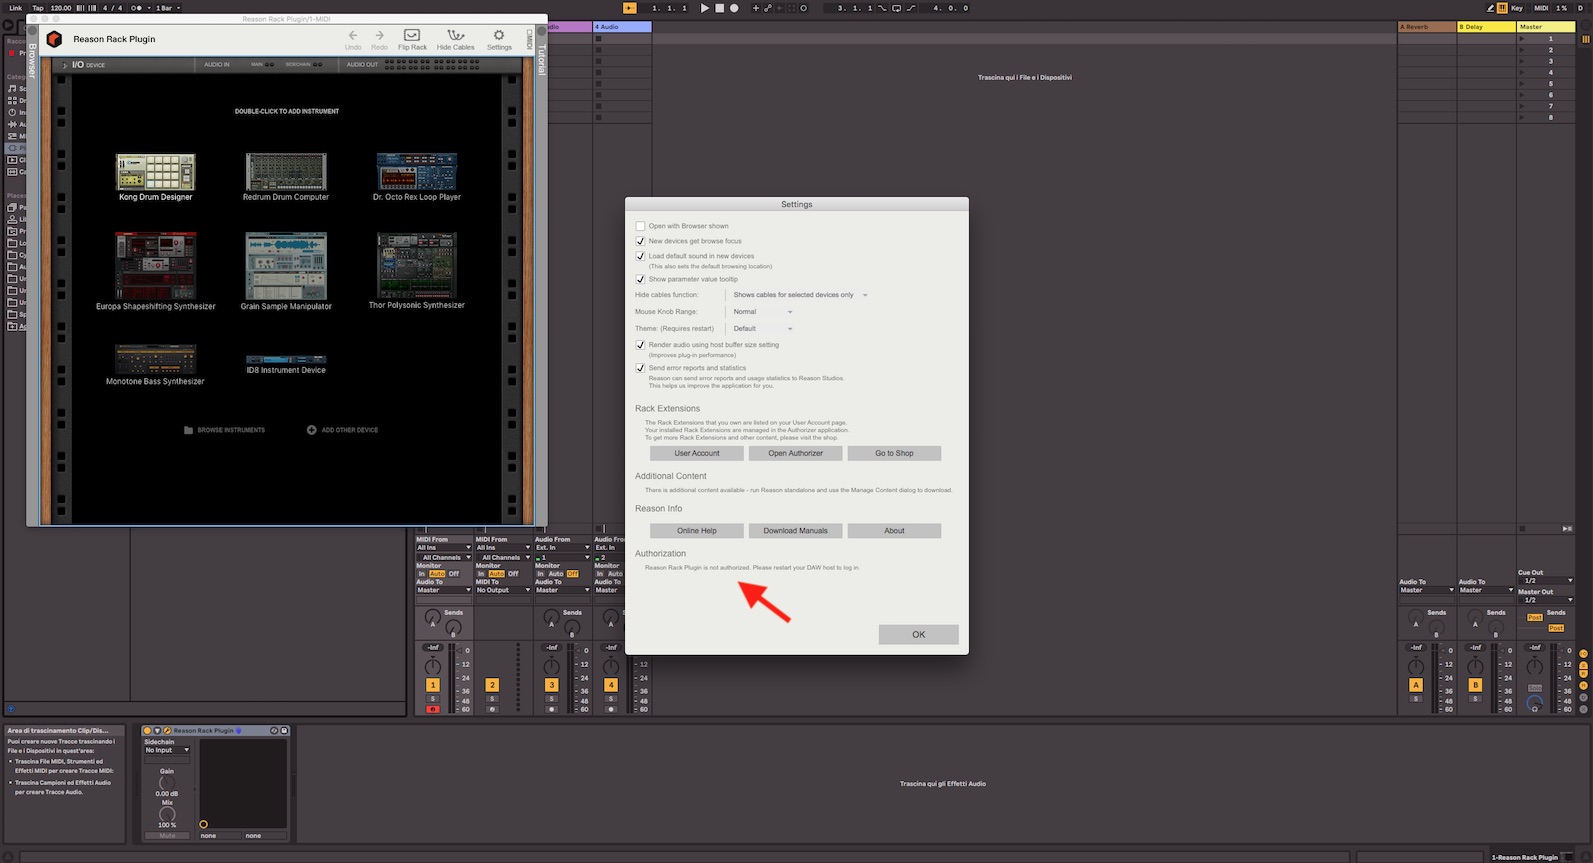The height and width of the screenshot is (863, 1593).
Task: Click the User Account button
Action: (x=697, y=453)
